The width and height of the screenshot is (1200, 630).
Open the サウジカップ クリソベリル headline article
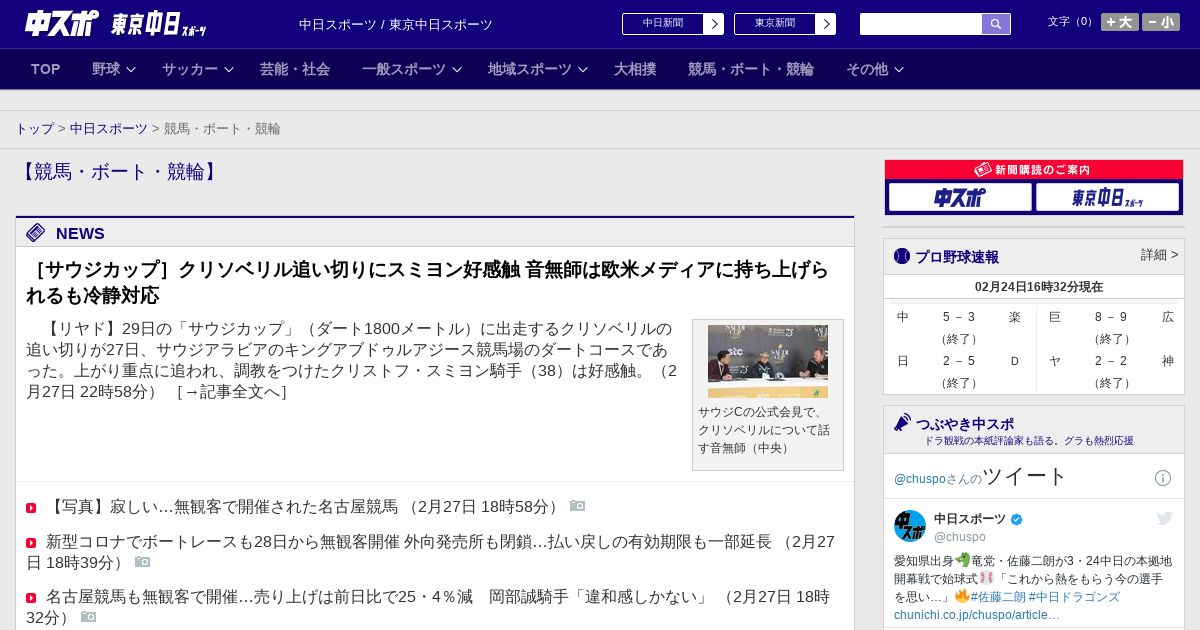point(428,282)
